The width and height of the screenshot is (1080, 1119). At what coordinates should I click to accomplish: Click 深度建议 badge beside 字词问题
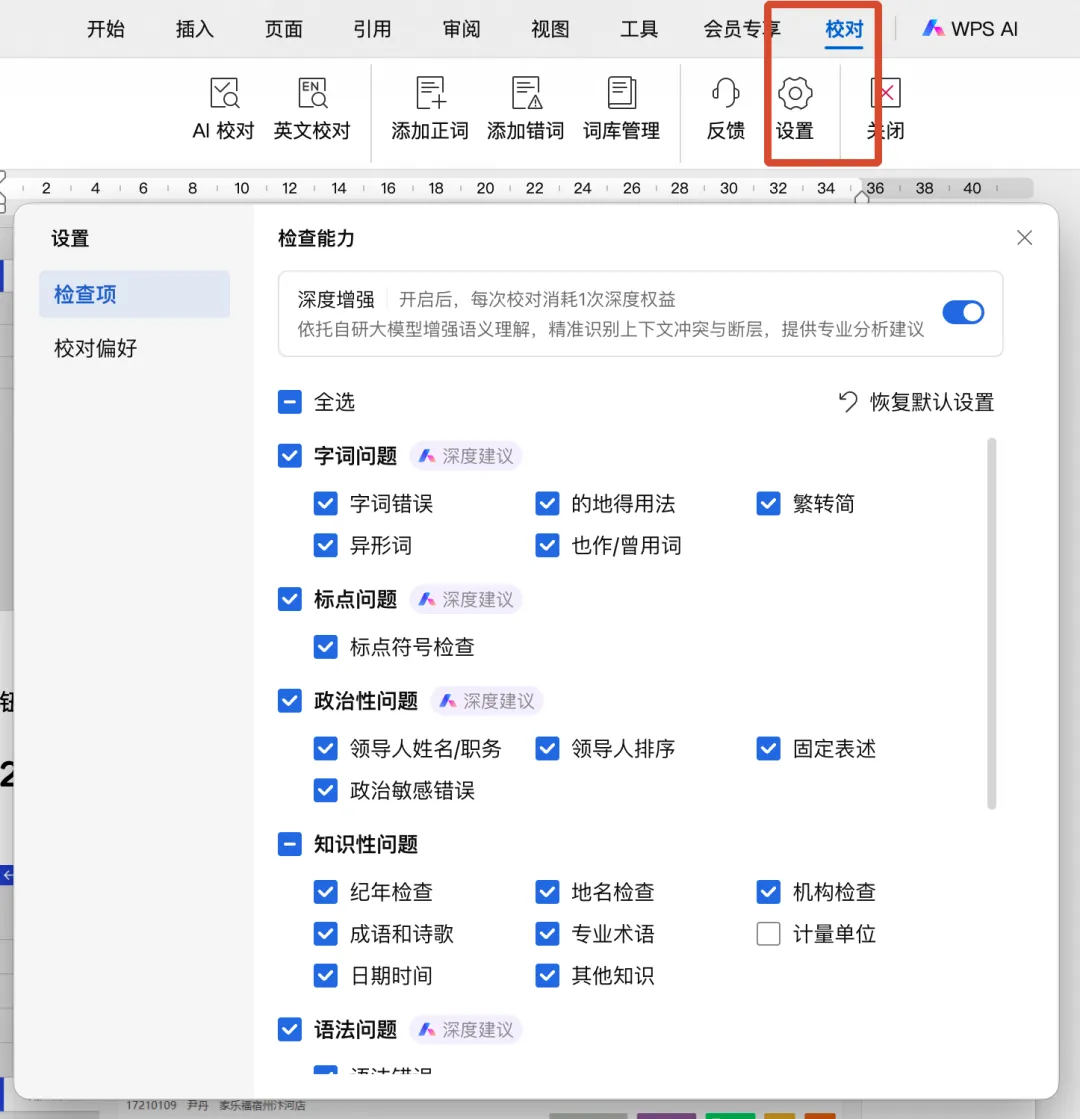[x=465, y=456]
